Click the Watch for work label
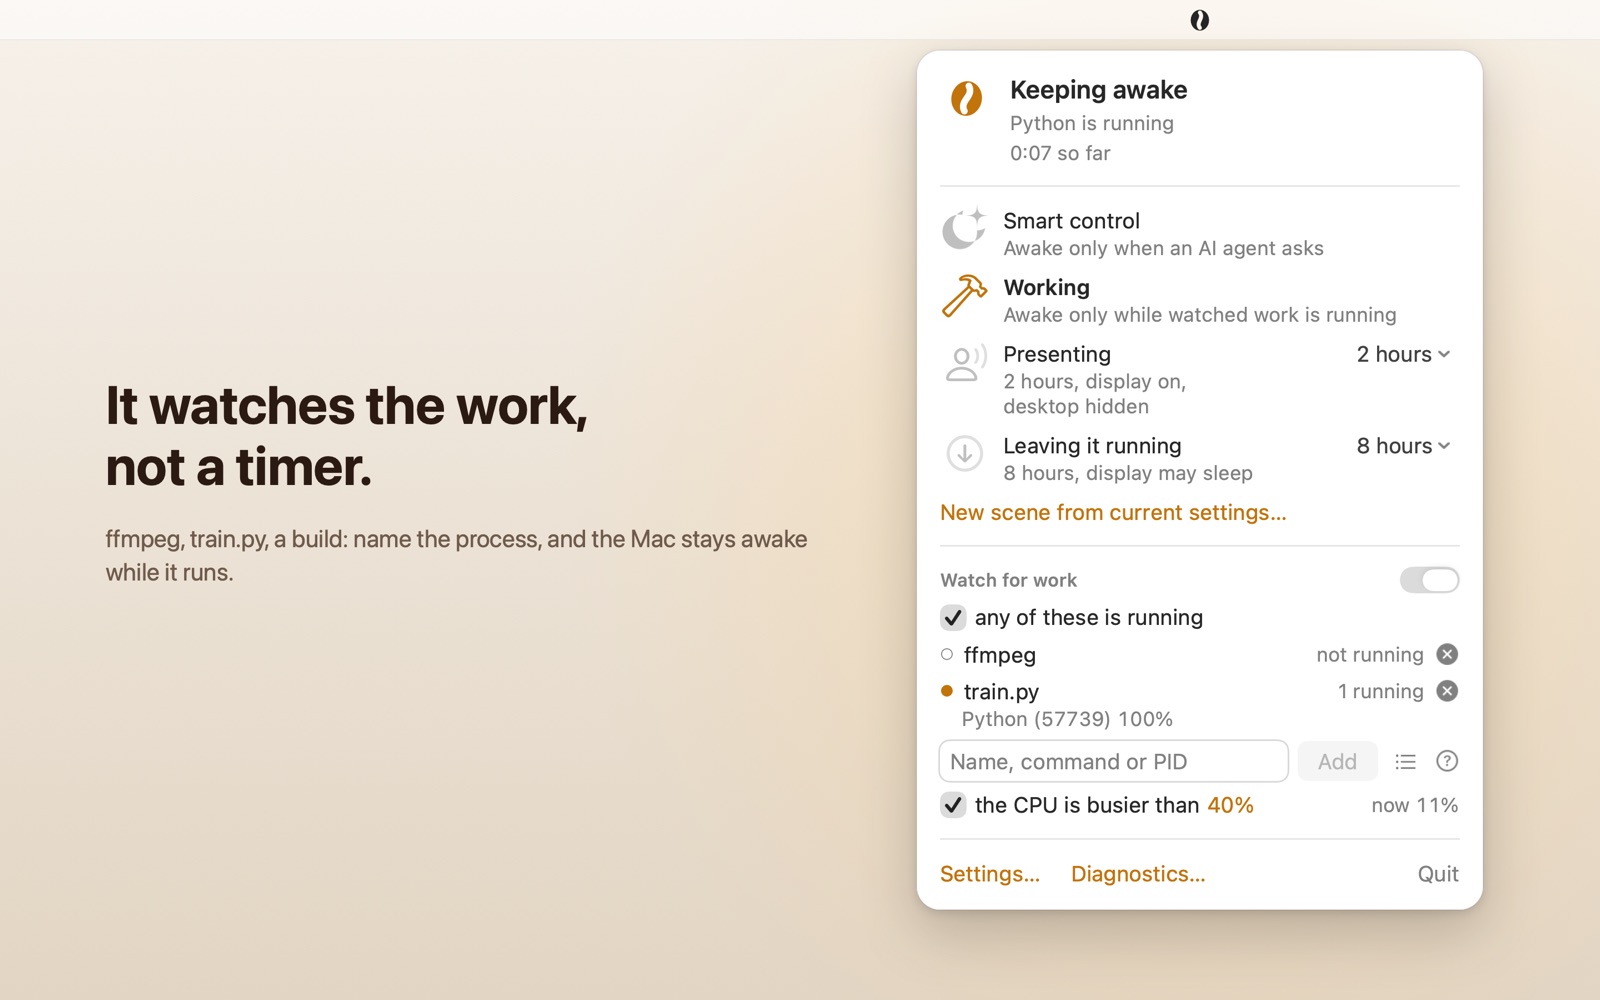This screenshot has width=1600, height=1000. pos(1008,580)
